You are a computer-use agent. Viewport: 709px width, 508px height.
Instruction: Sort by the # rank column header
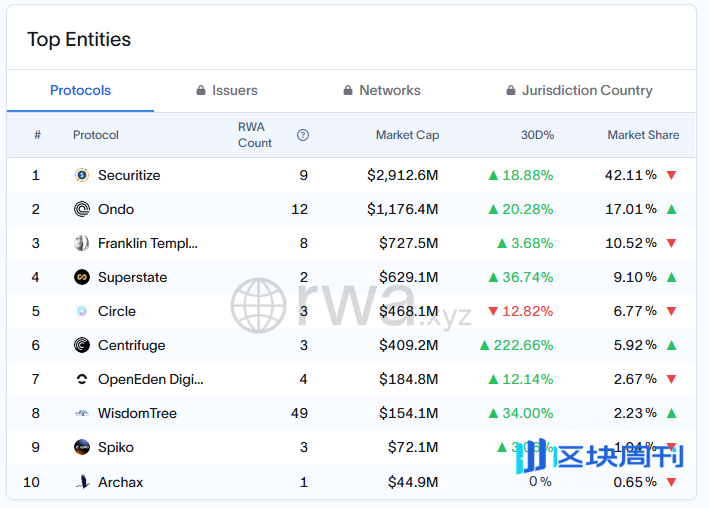point(38,135)
